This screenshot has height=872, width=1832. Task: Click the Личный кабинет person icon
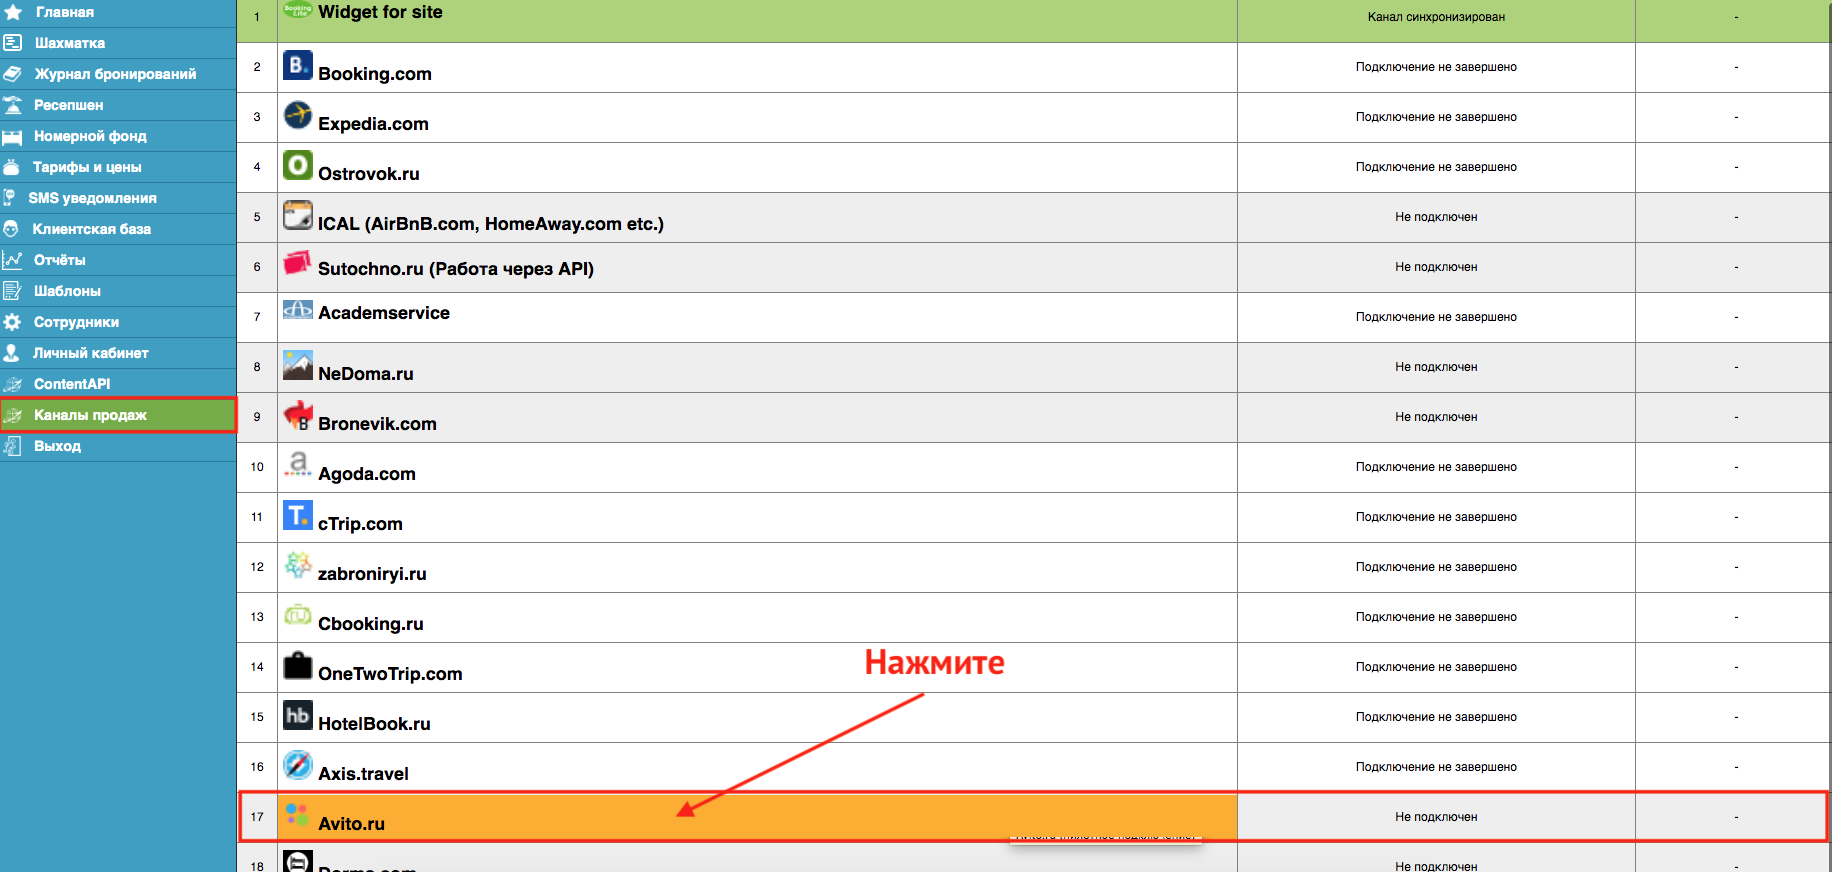[x=12, y=353]
